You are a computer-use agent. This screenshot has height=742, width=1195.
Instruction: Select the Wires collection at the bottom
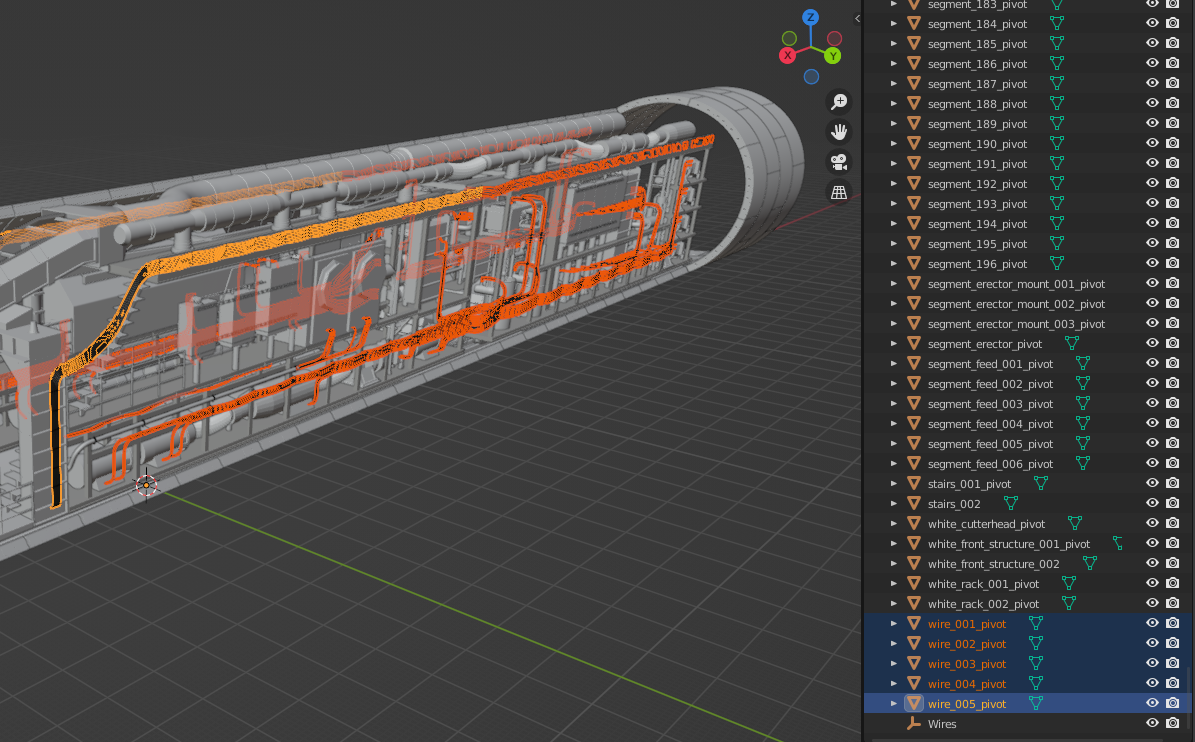[942, 723]
